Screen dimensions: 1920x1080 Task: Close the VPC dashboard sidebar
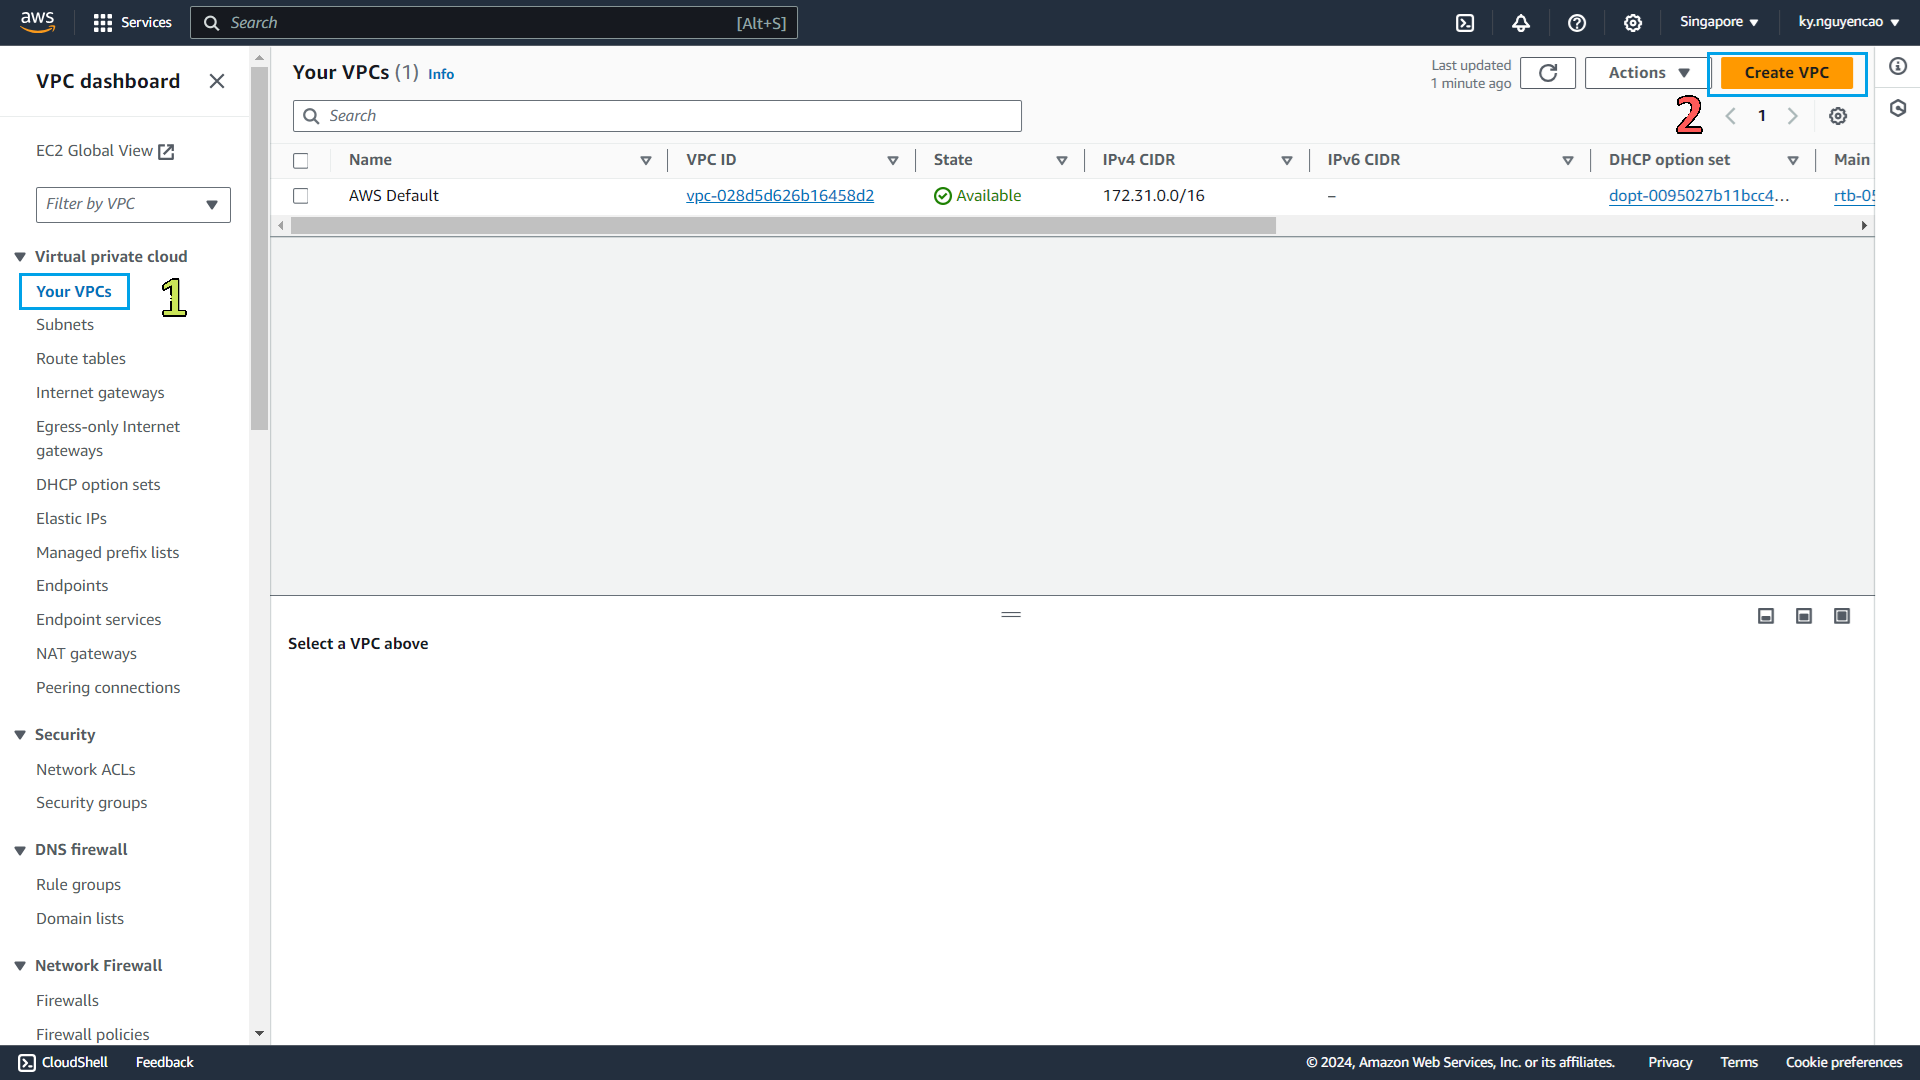217,81
